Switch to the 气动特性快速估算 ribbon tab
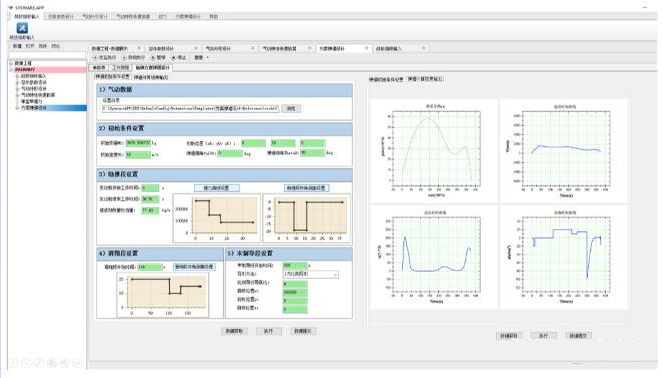The height and width of the screenshot is (378, 662). point(133,16)
